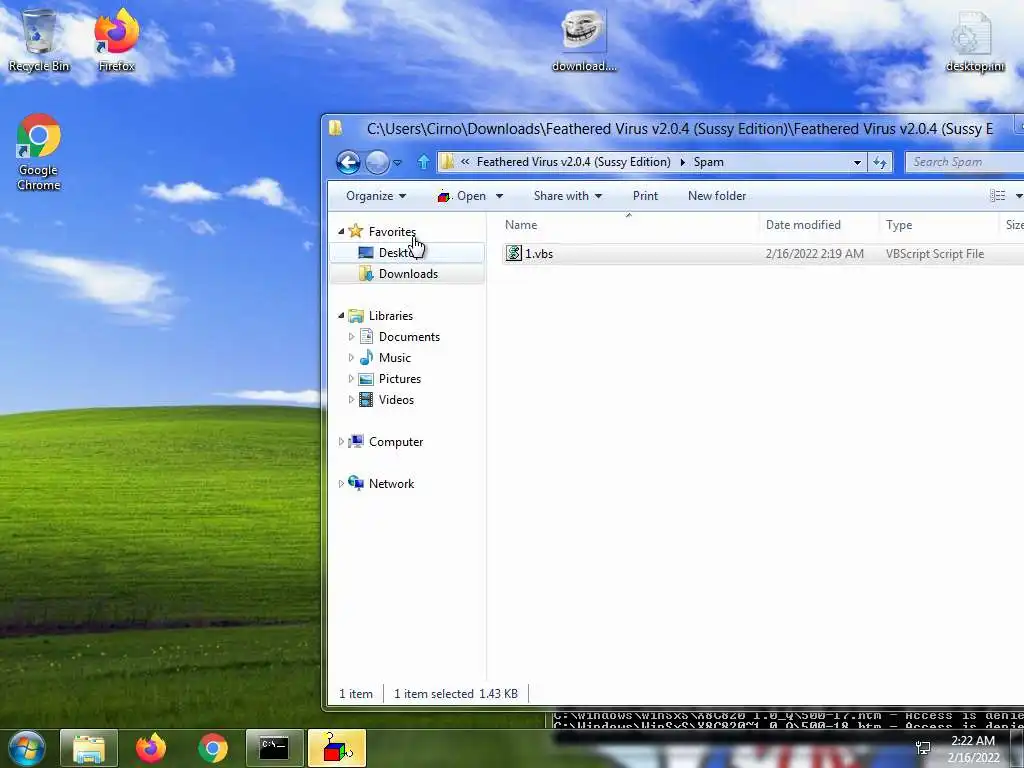Viewport: 1024px width, 768px height.
Task: Sort by the Name column header
Action: click(628, 225)
